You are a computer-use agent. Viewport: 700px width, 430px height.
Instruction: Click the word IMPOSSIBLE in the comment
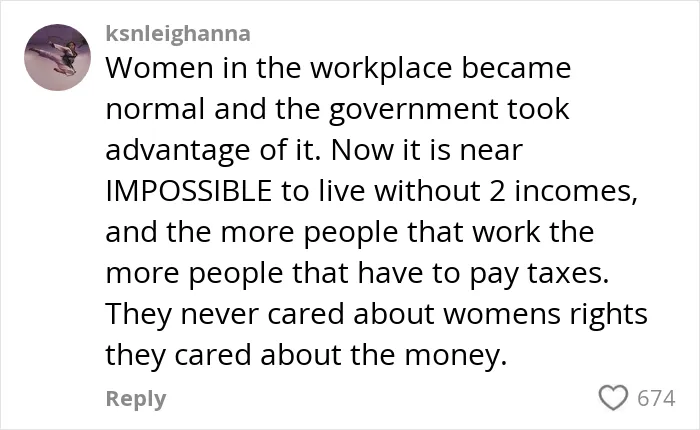pyautogui.click(x=189, y=191)
